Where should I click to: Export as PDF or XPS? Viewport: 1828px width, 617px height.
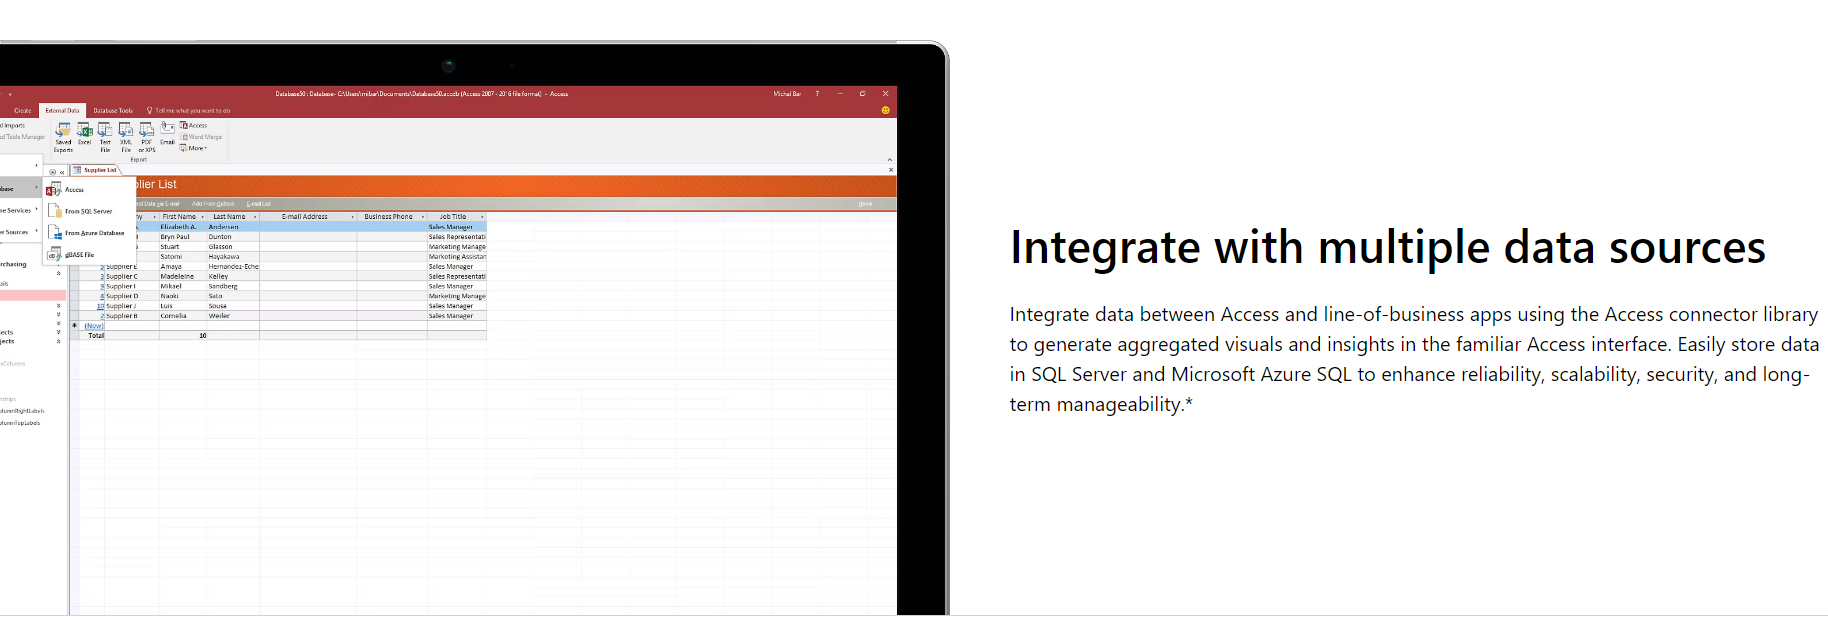147,137
